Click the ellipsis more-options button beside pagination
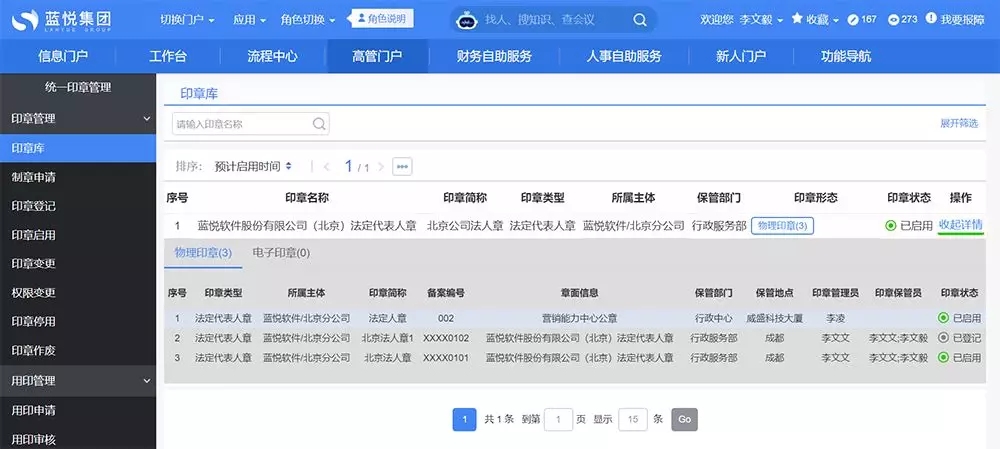 402,166
